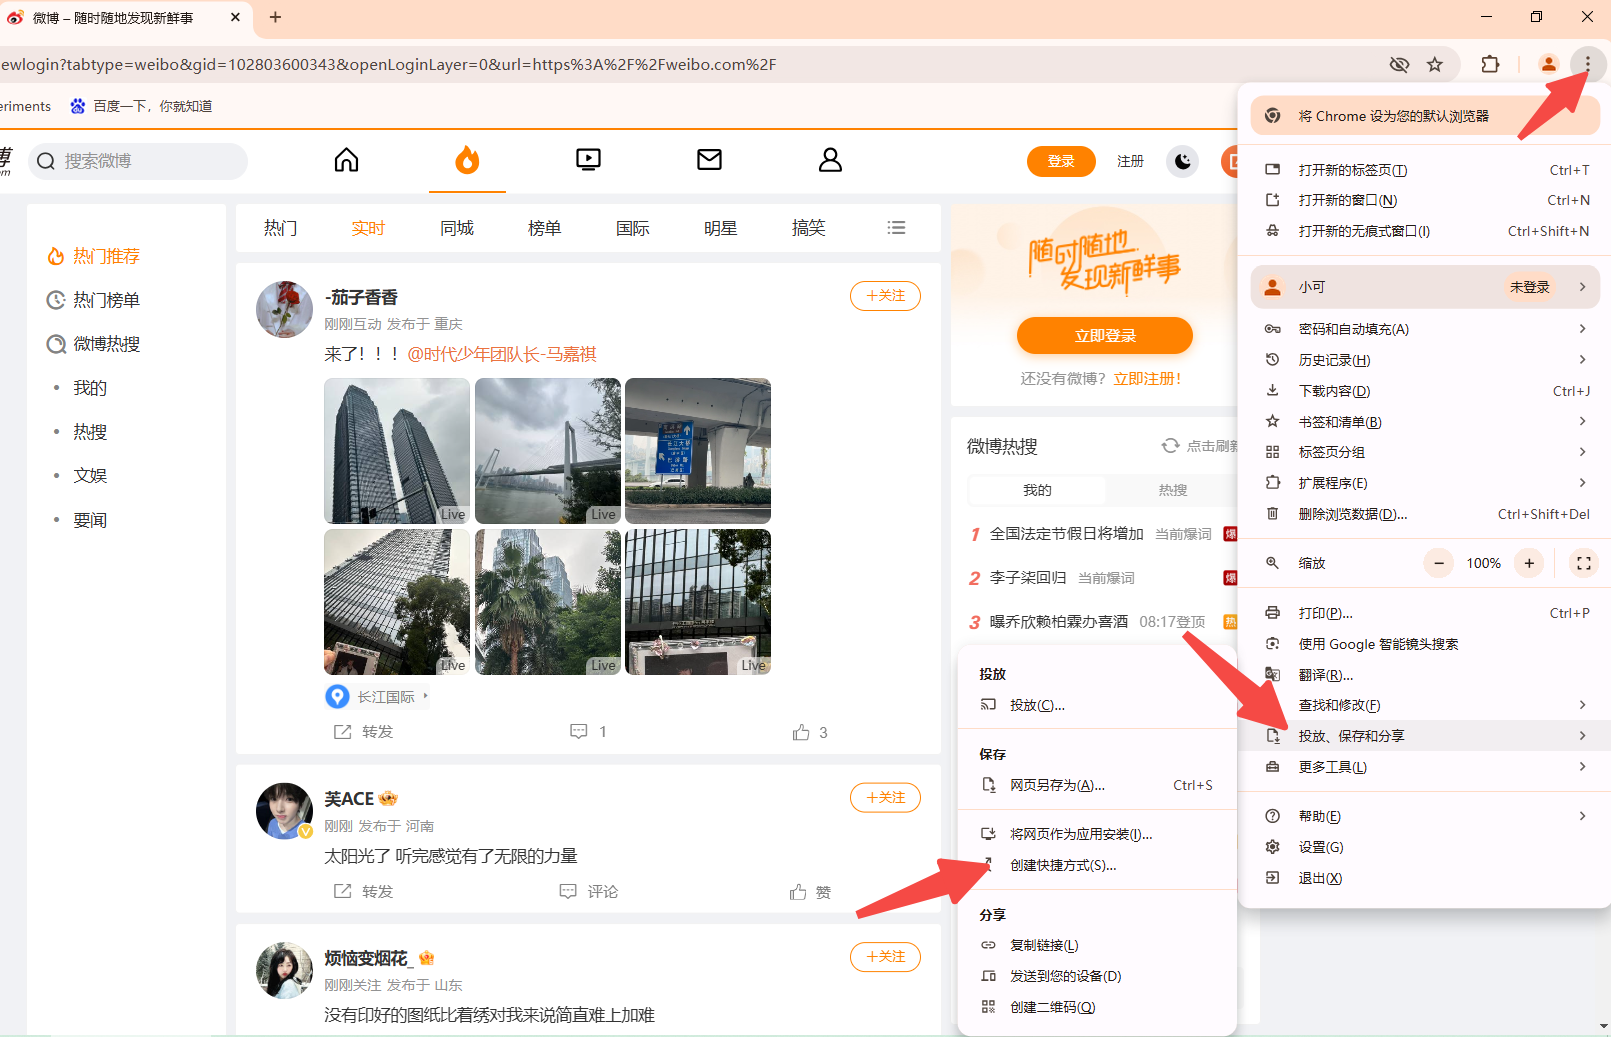Select the flame hot topics icon
The height and width of the screenshot is (1037, 1611).
point(467,160)
